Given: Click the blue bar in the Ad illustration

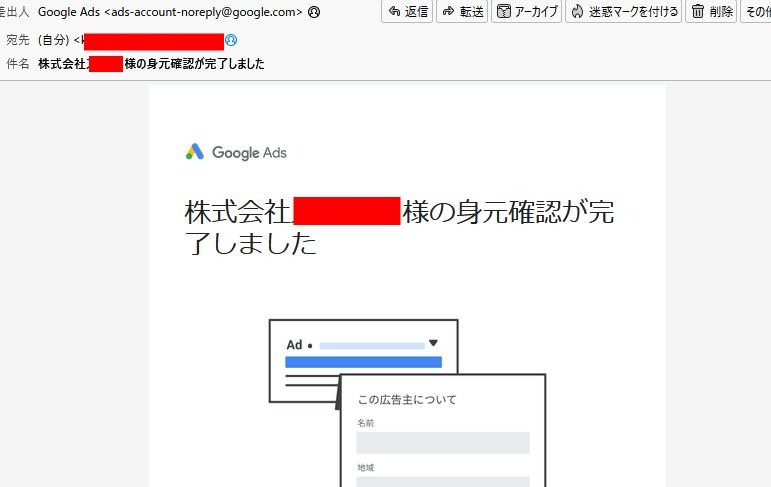Looking at the screenshot, I should (363, 362).
